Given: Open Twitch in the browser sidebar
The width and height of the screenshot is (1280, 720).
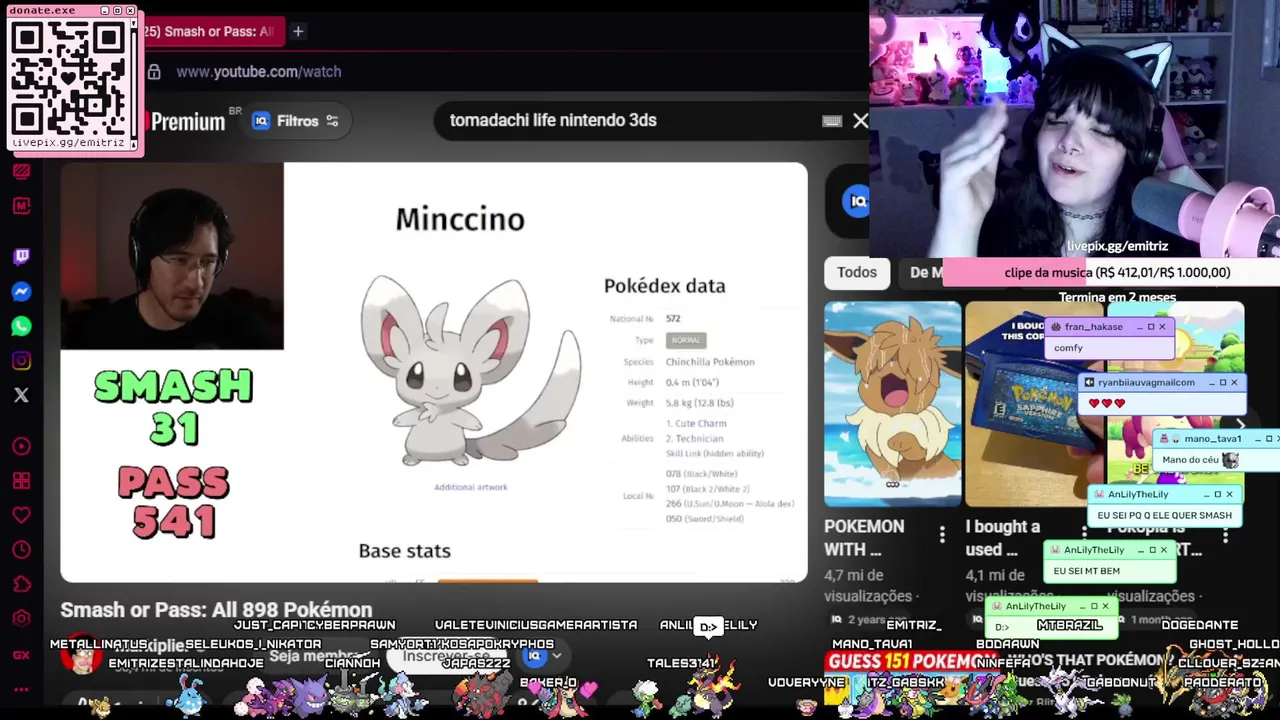Looking at the screenshot, I should coord(21,257).
